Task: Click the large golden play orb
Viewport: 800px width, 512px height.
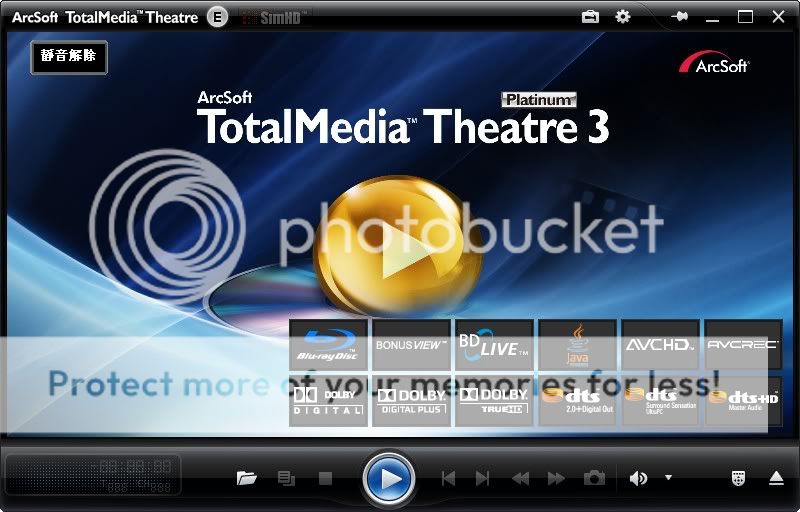Action: point(398,245)
